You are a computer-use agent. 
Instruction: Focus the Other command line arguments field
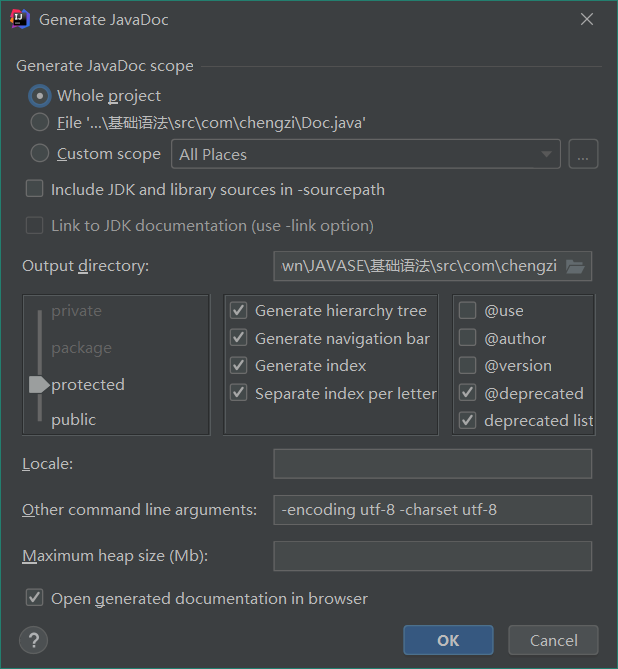[x=432, y=510]
